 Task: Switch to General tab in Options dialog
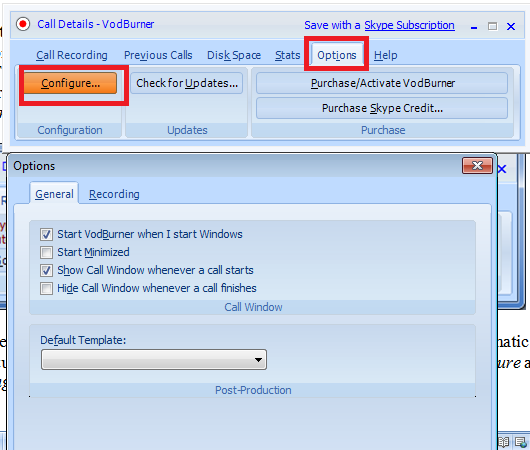click(54, 194)
